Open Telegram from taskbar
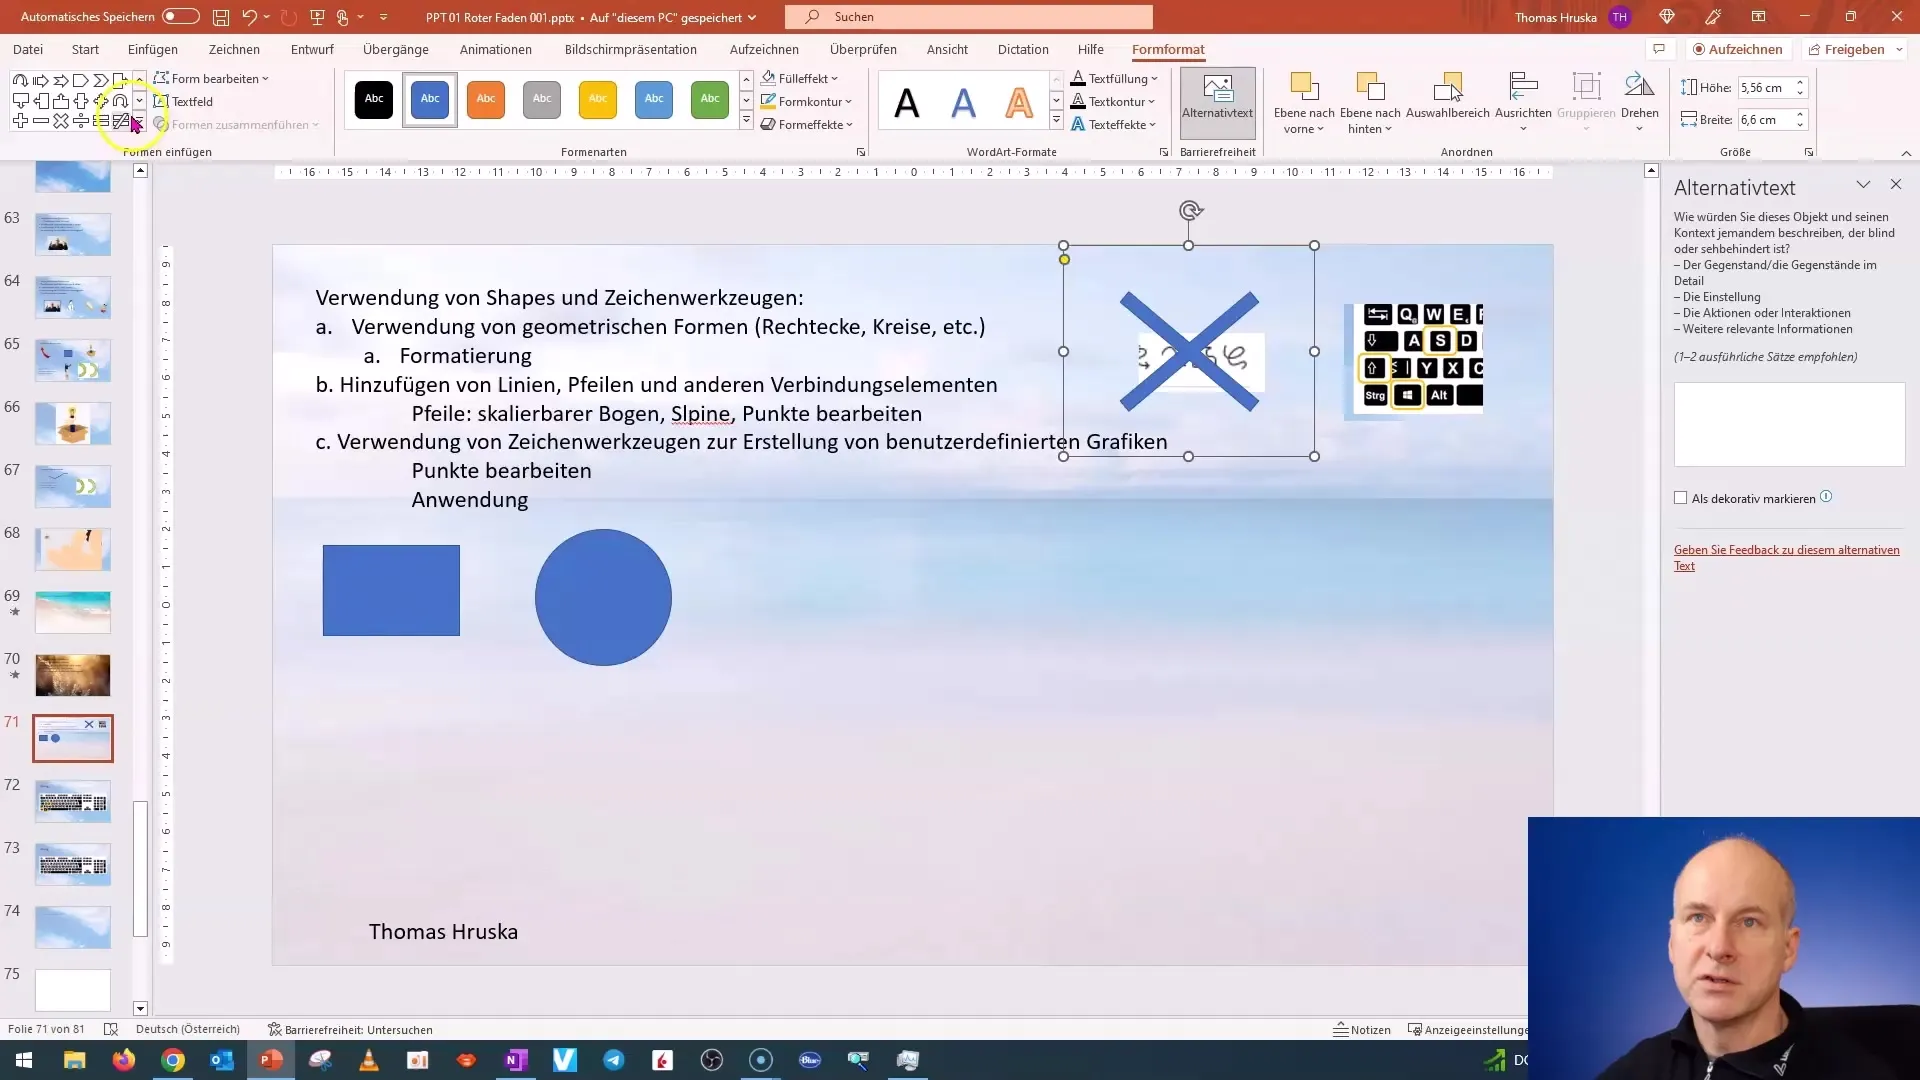 click(614, 1060)
